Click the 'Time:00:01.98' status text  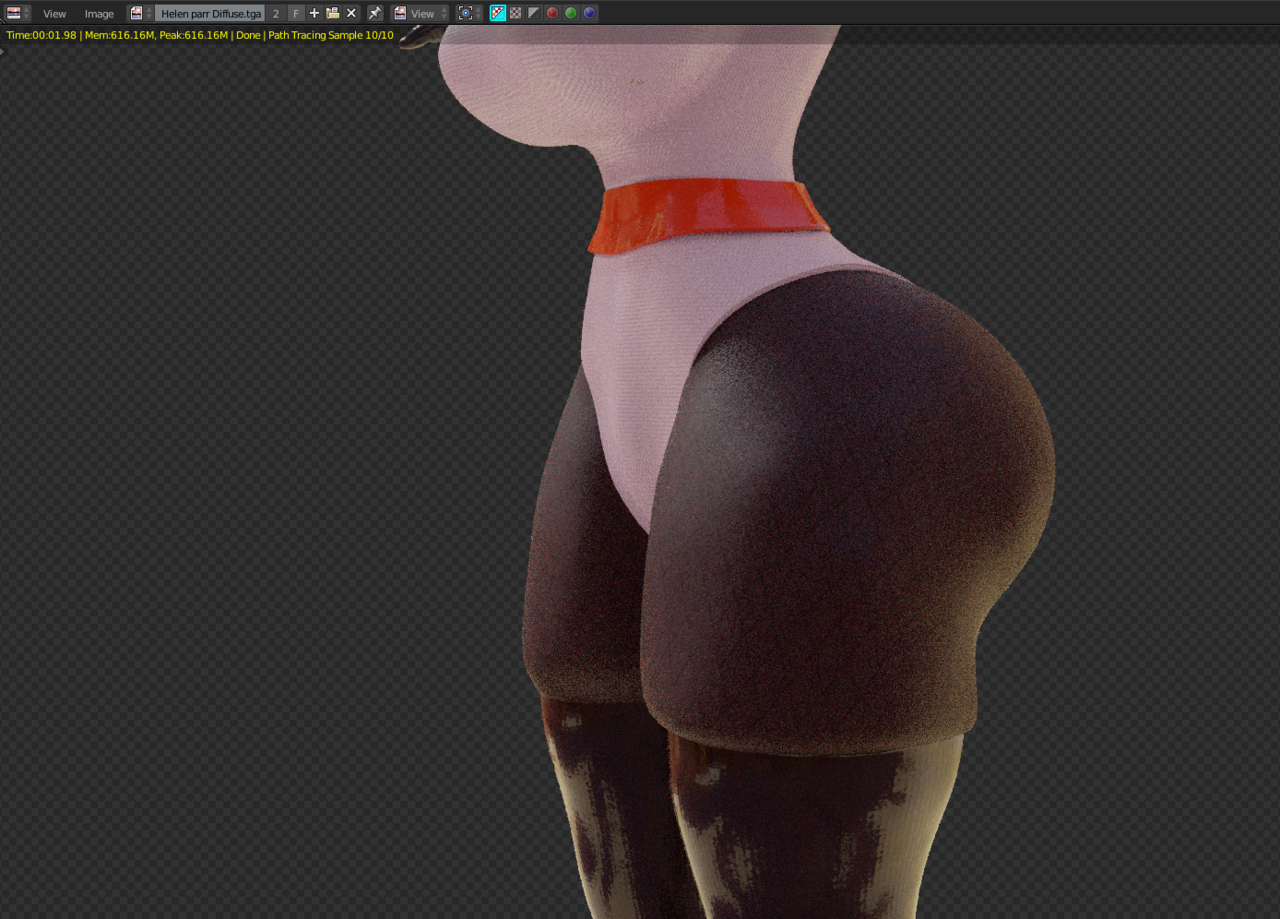pyautogui.click(x=41, y=35)
